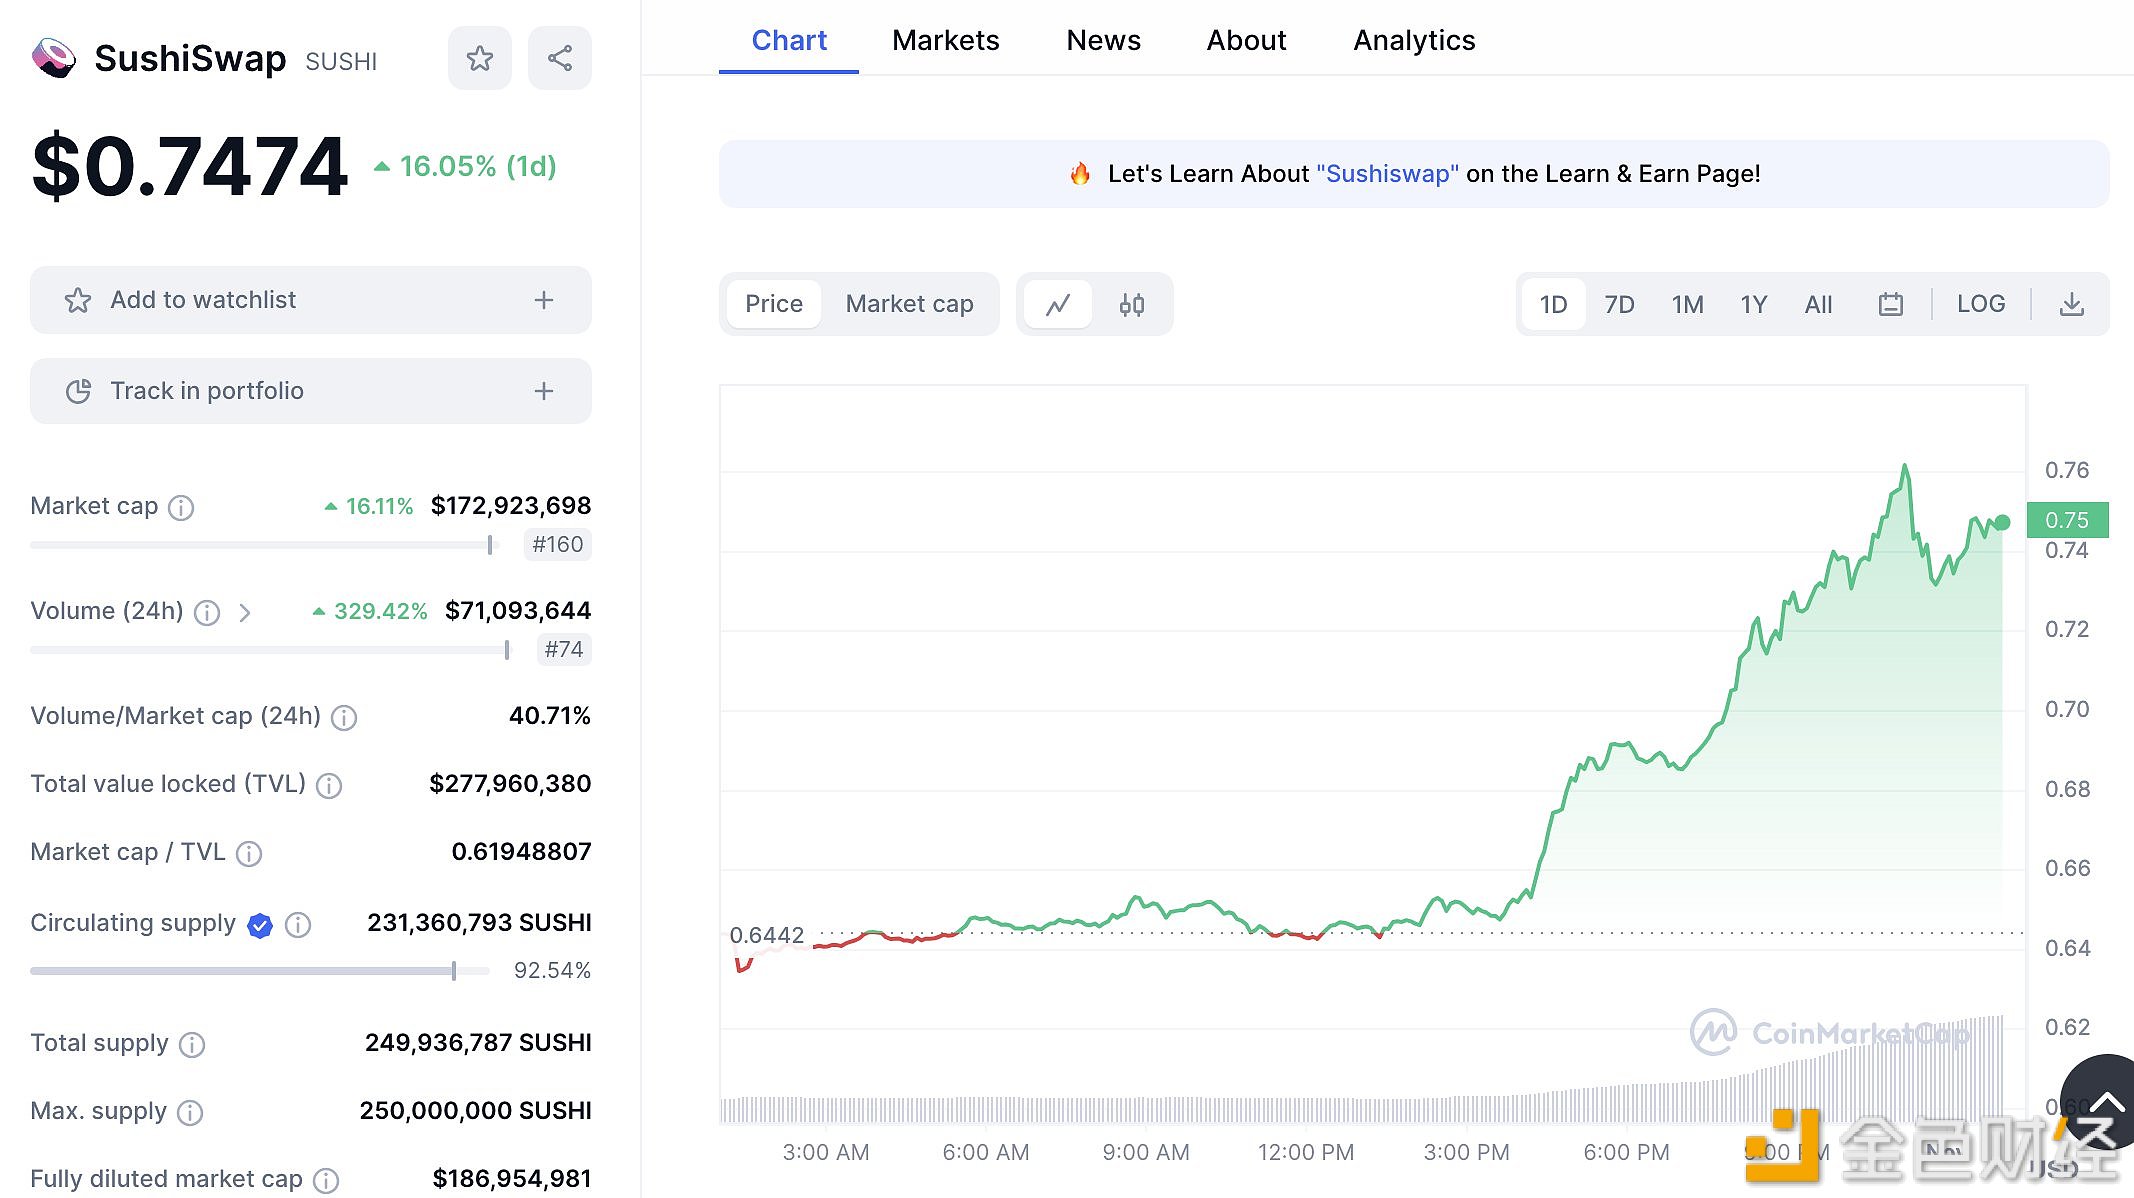2134x1198 pixels.
Task: Click the 231,360,793 SUSHI supply value
Action: (x=479, y=923)
